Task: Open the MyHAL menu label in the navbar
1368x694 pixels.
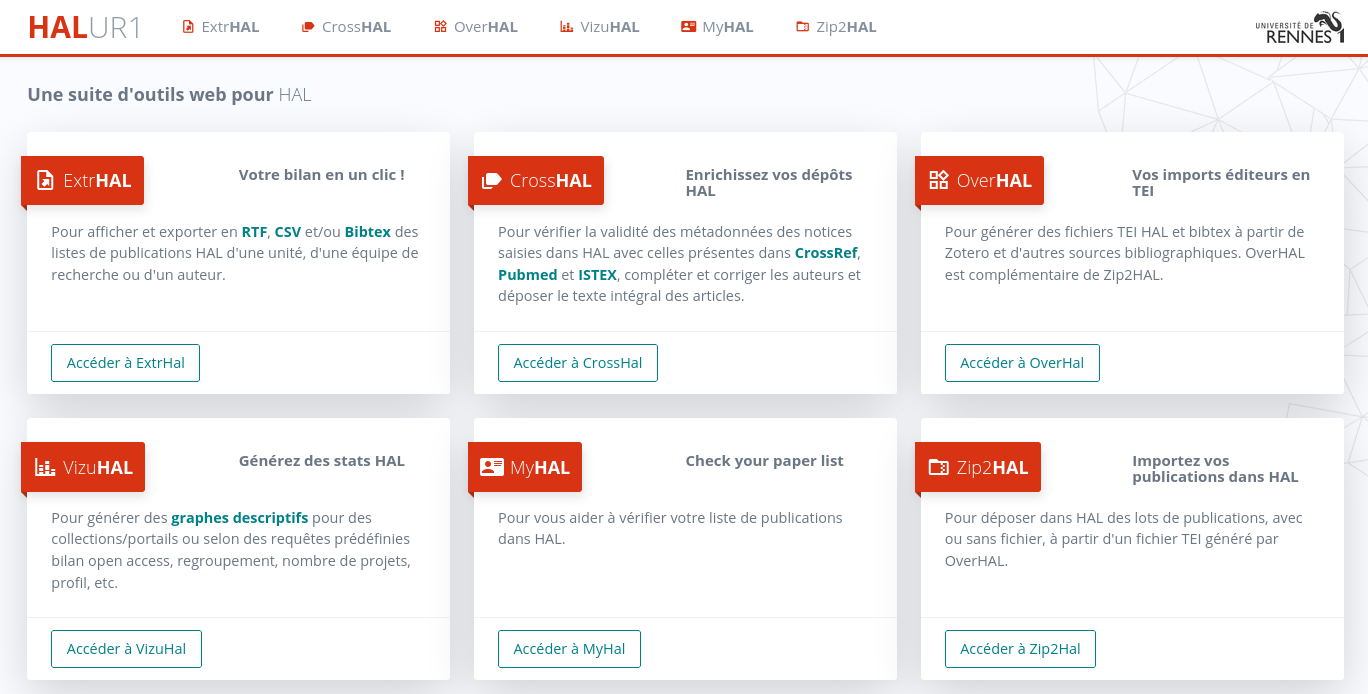Action: click(x=728, y=27)
